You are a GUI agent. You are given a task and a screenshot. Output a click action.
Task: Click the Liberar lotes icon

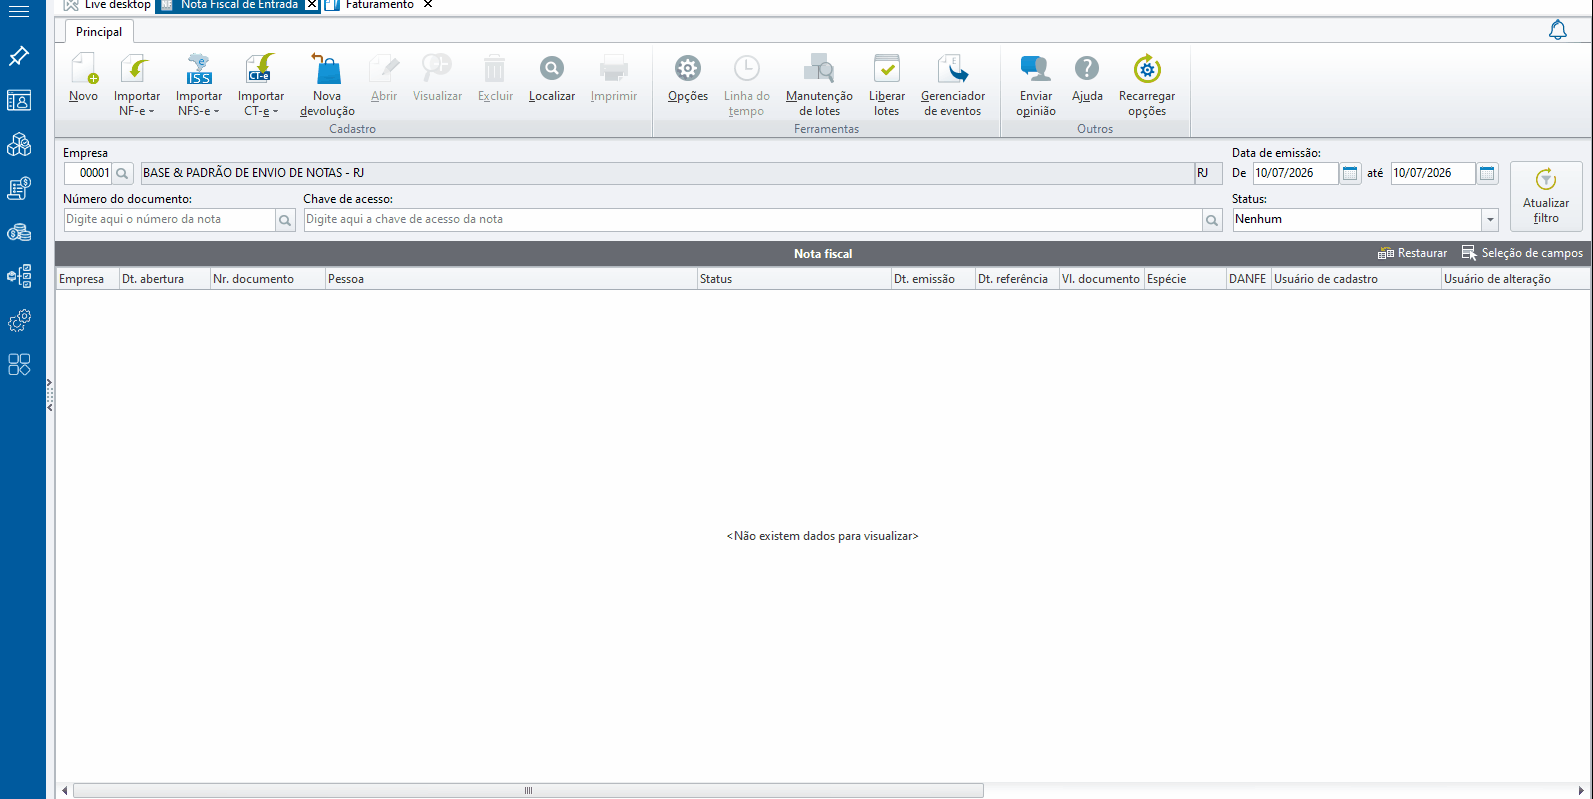click(x=886, y=69)
